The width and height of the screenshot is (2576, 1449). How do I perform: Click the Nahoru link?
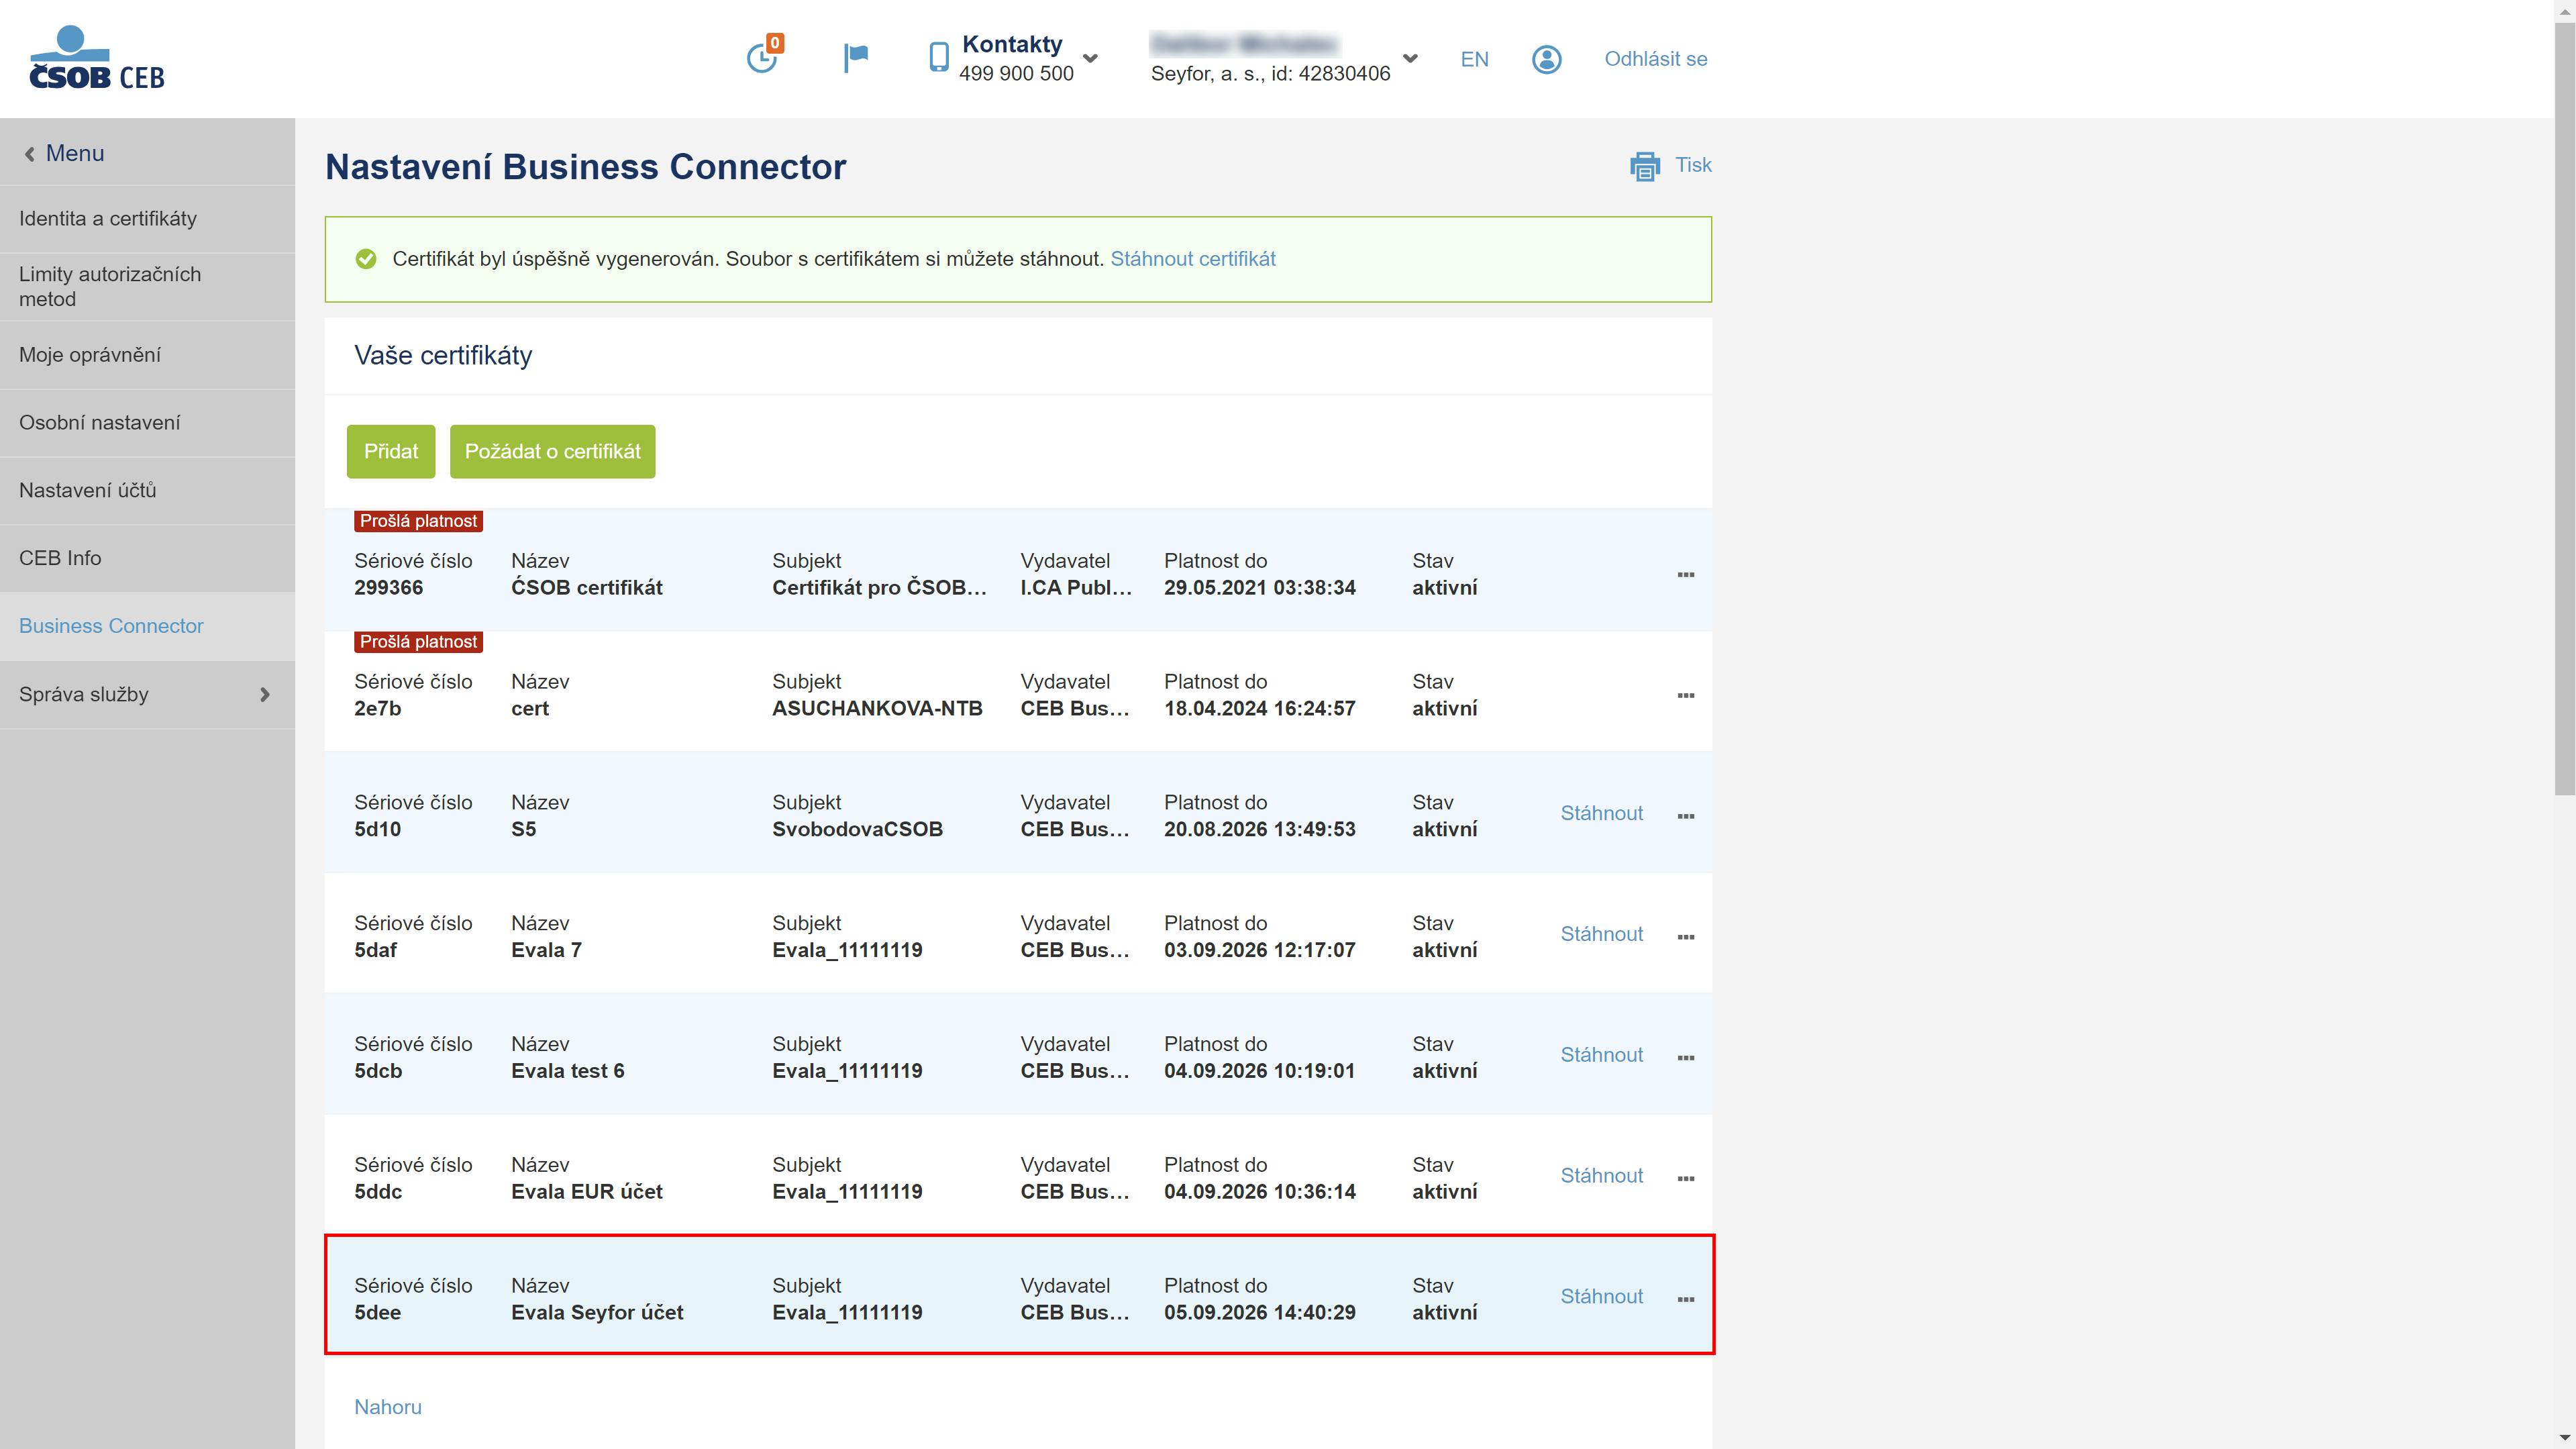(388, 1408)
